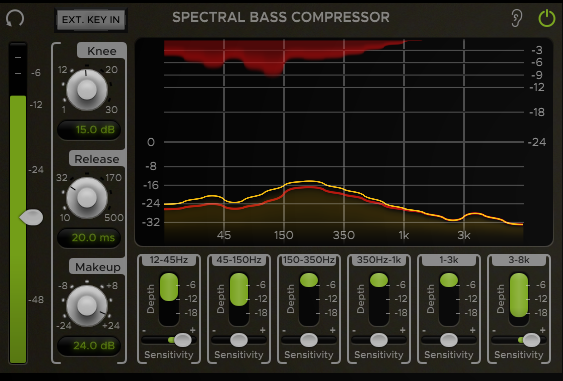Click the Release knob

tap(87, 197)
